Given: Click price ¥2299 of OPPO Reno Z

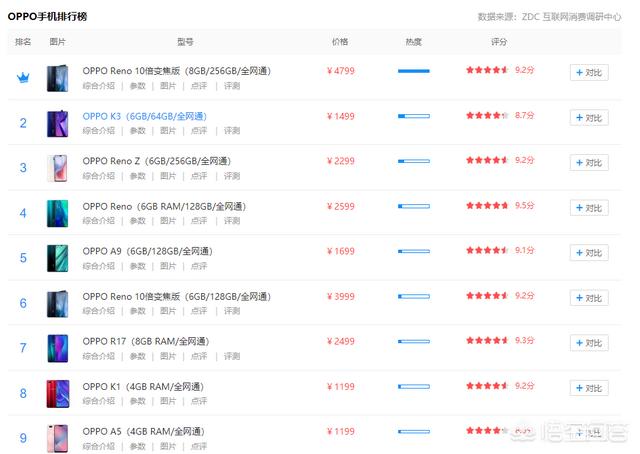Looking at the screenshot, I should (341, 161).
